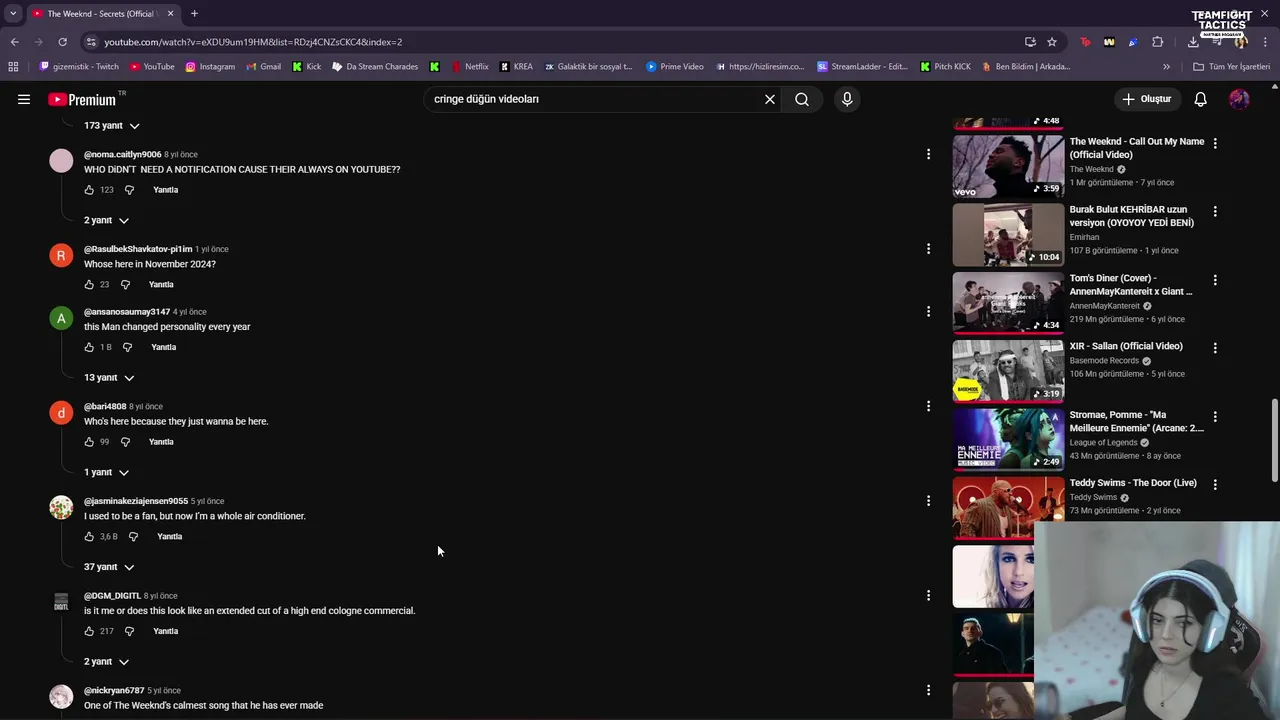Viewport: 1280px width, 720px height.
Task: Open options for XIR - Sallan video
Action: click(x=1215, y=348)
